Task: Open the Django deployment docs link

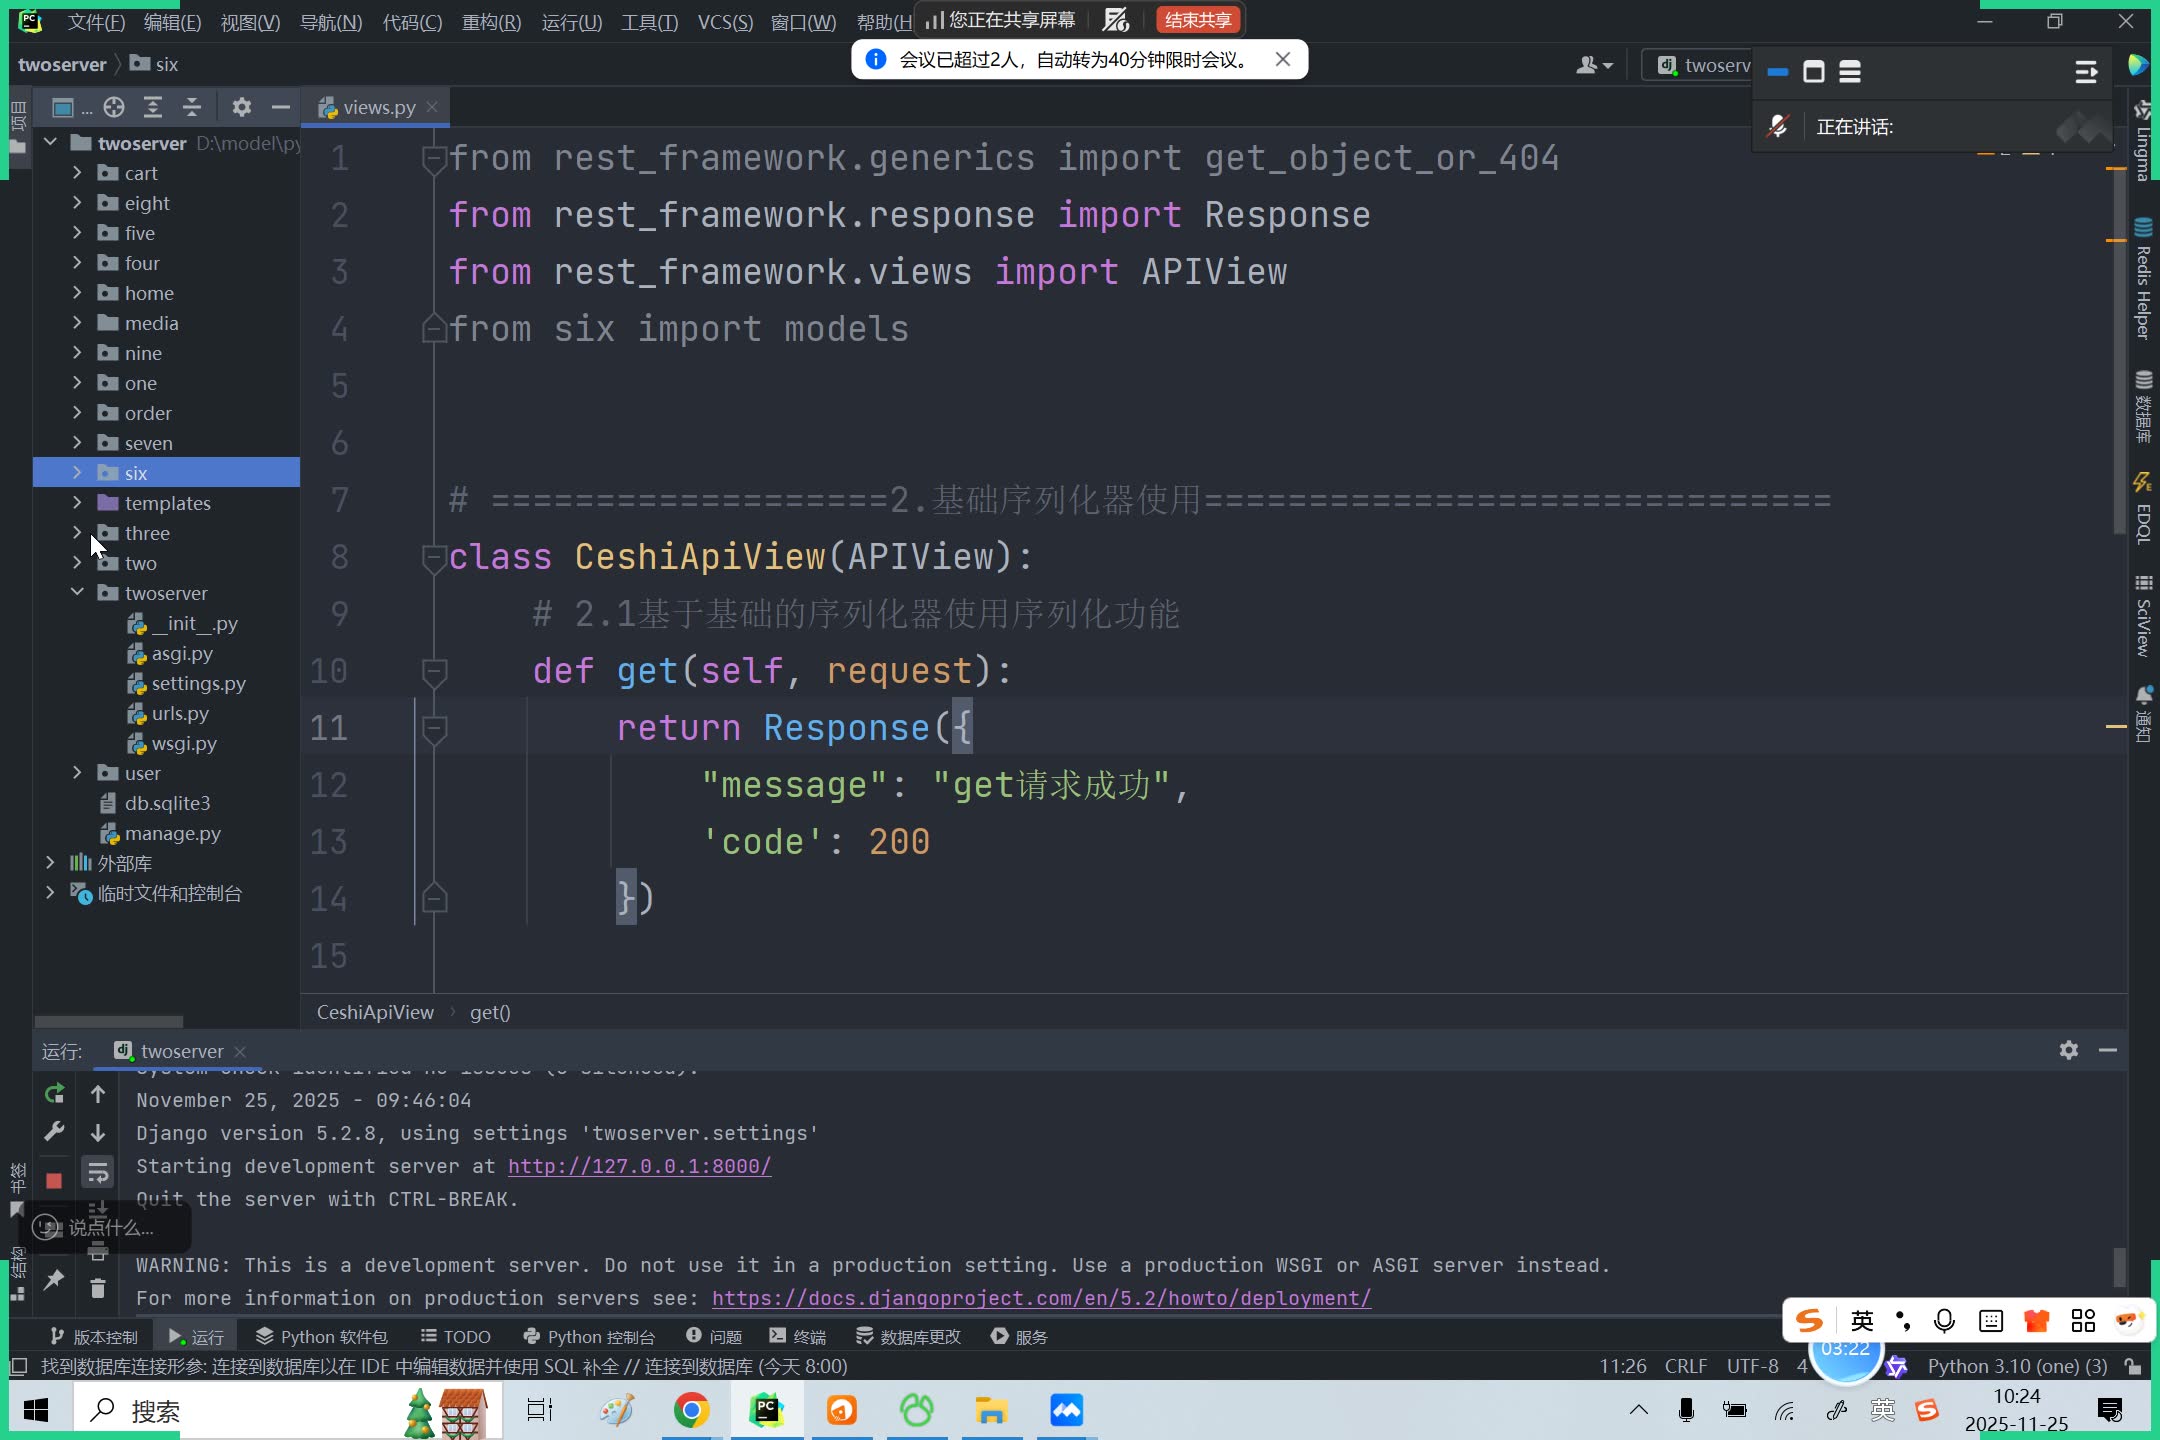Action: coord(1041,1298)
